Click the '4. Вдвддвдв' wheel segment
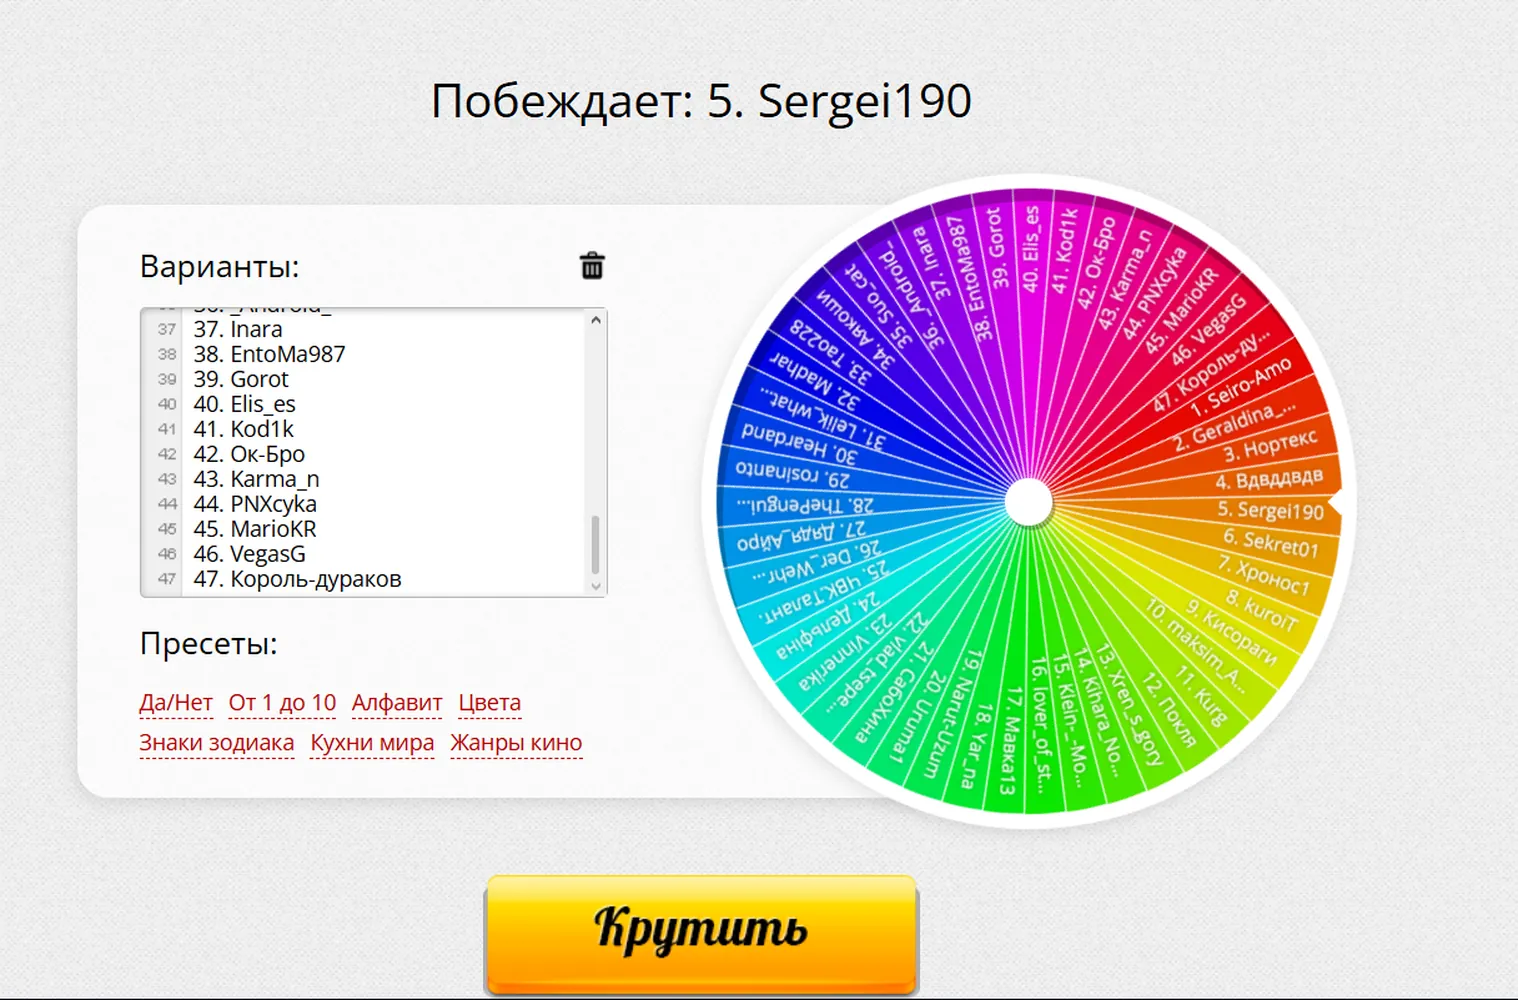Screen dimensions: 1518x1000 (x=1269, y=478)
